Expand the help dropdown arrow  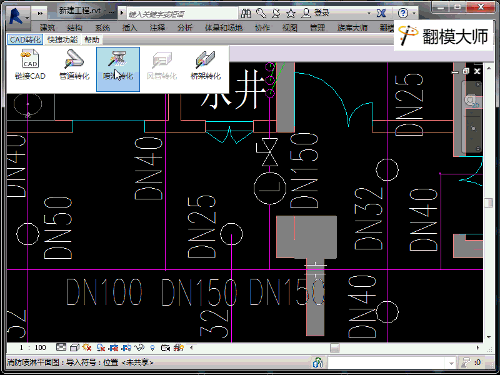pos(414,13)
